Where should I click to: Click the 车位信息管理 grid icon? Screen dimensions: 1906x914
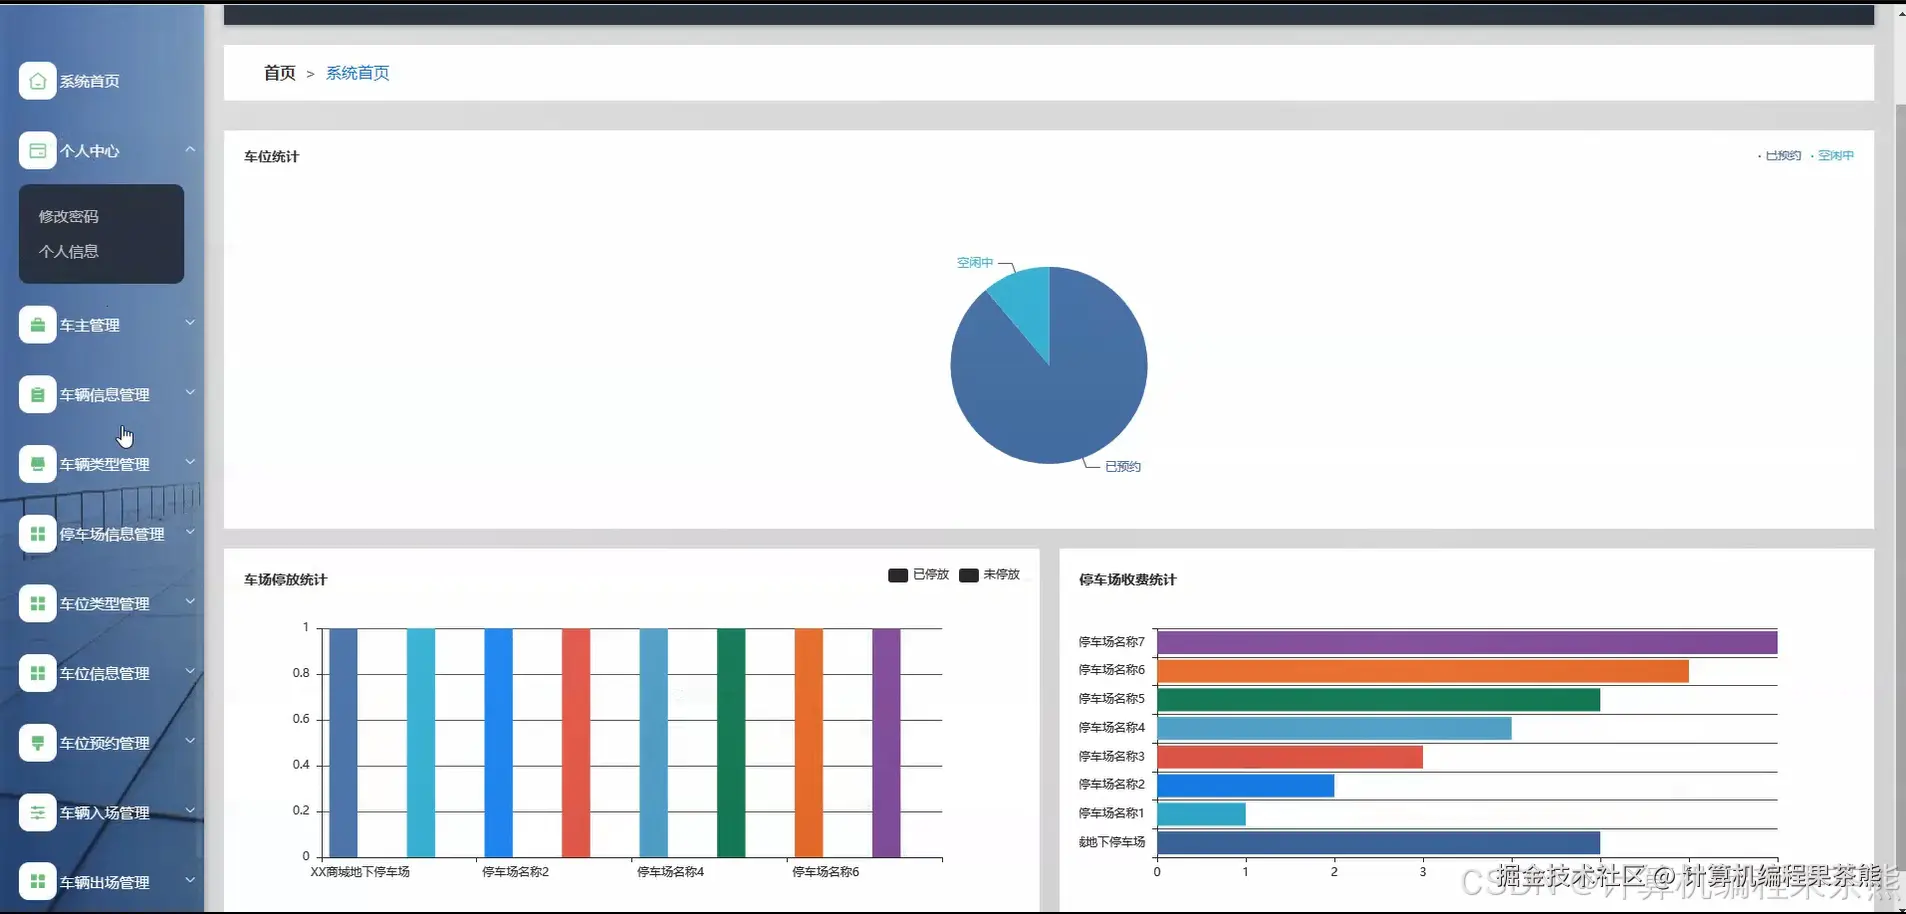click(37, 673)
